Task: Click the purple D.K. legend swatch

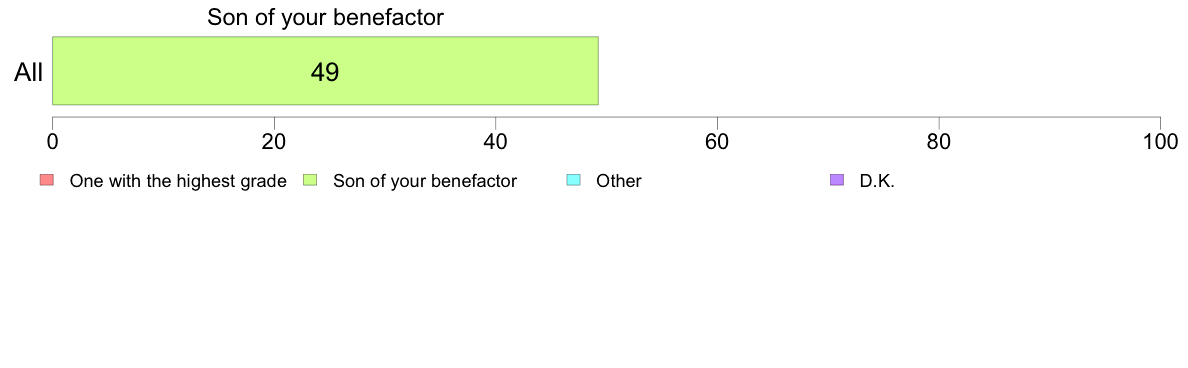Action: [x=837, y=180]
